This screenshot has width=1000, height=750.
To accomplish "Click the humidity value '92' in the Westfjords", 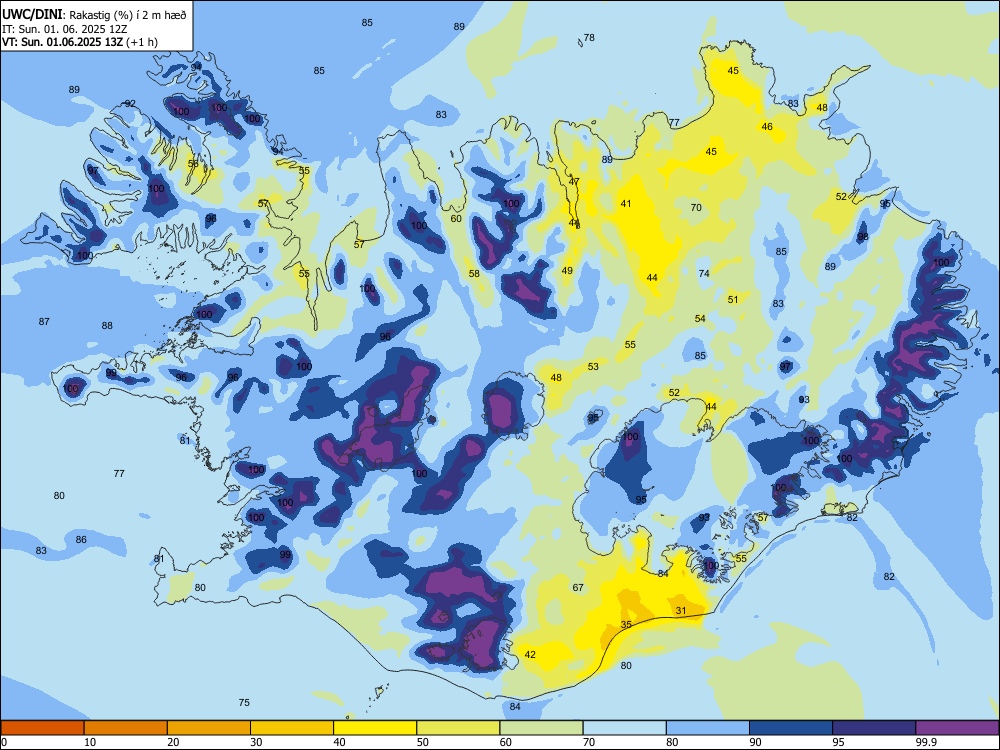I will (x=130, y=103).
